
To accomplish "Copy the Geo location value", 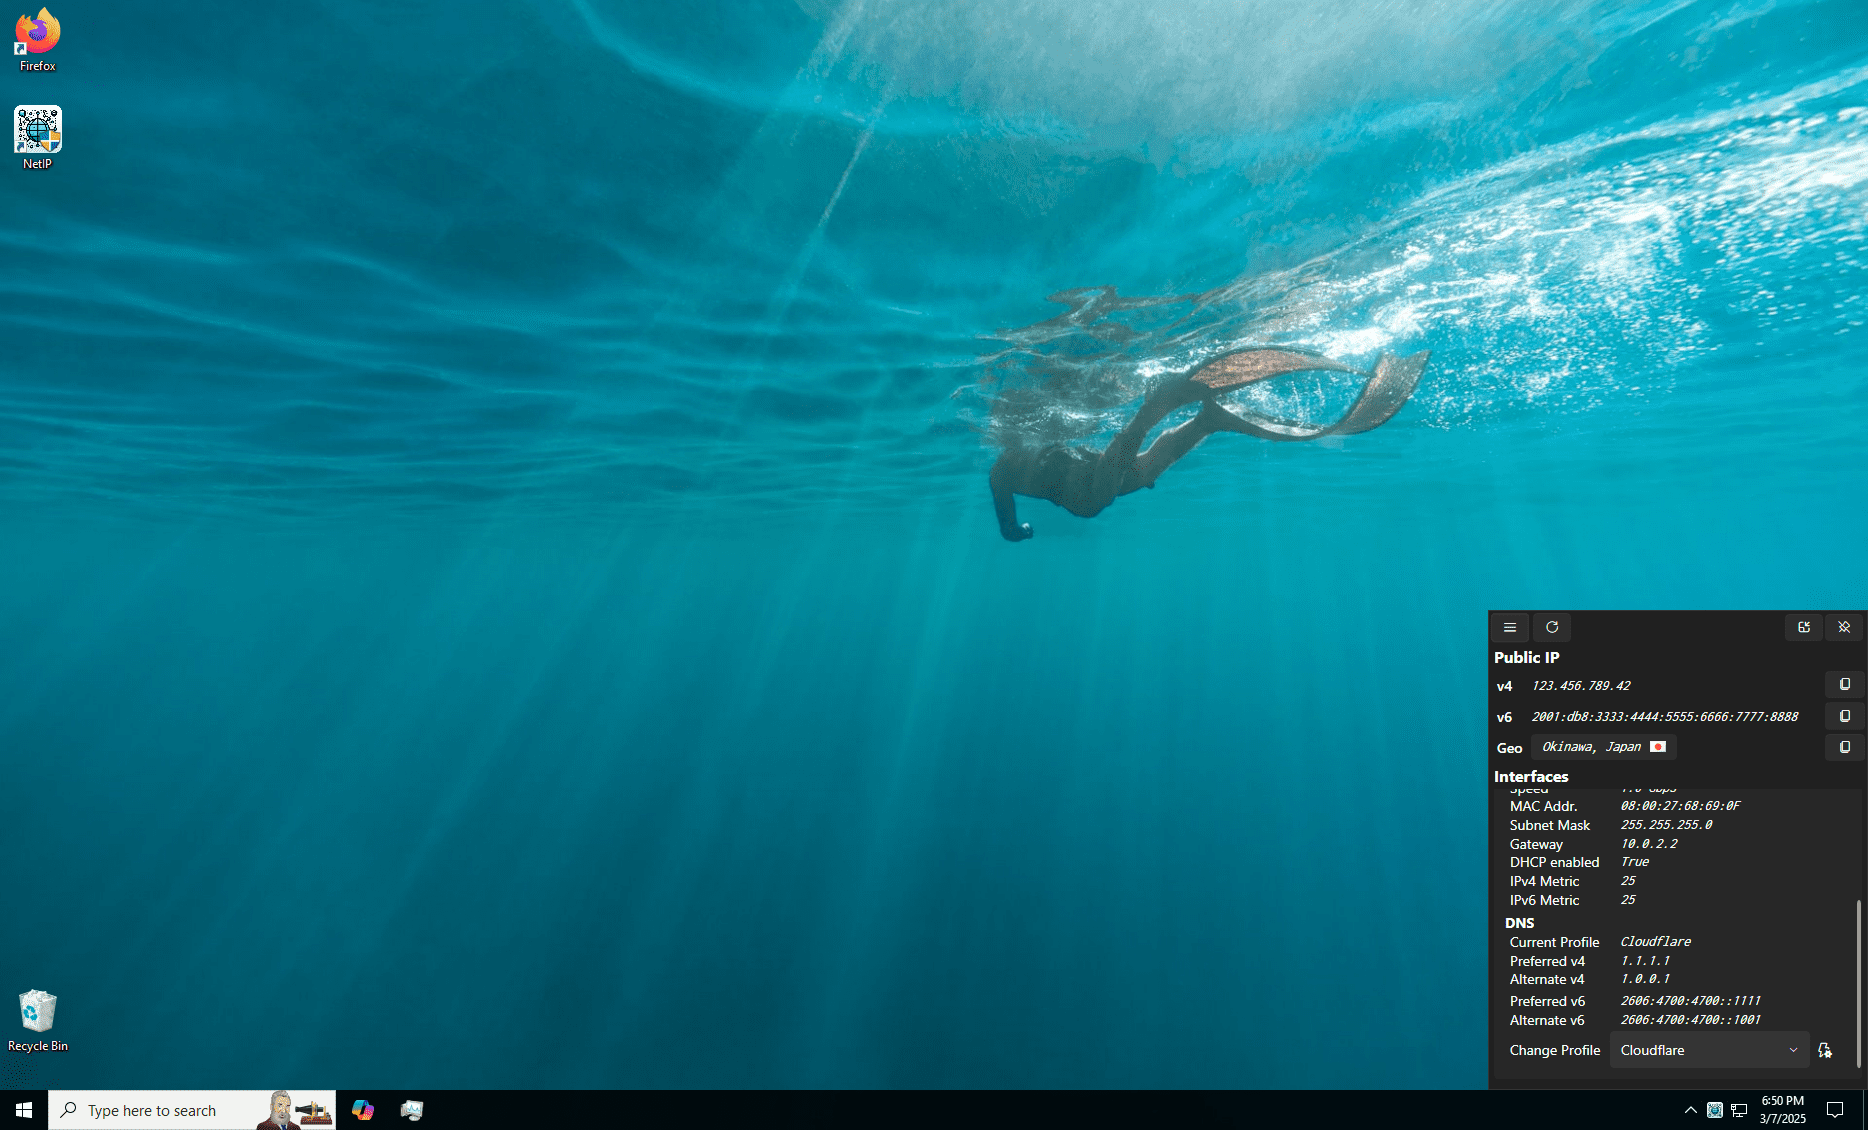I will tap(1845, 747).
